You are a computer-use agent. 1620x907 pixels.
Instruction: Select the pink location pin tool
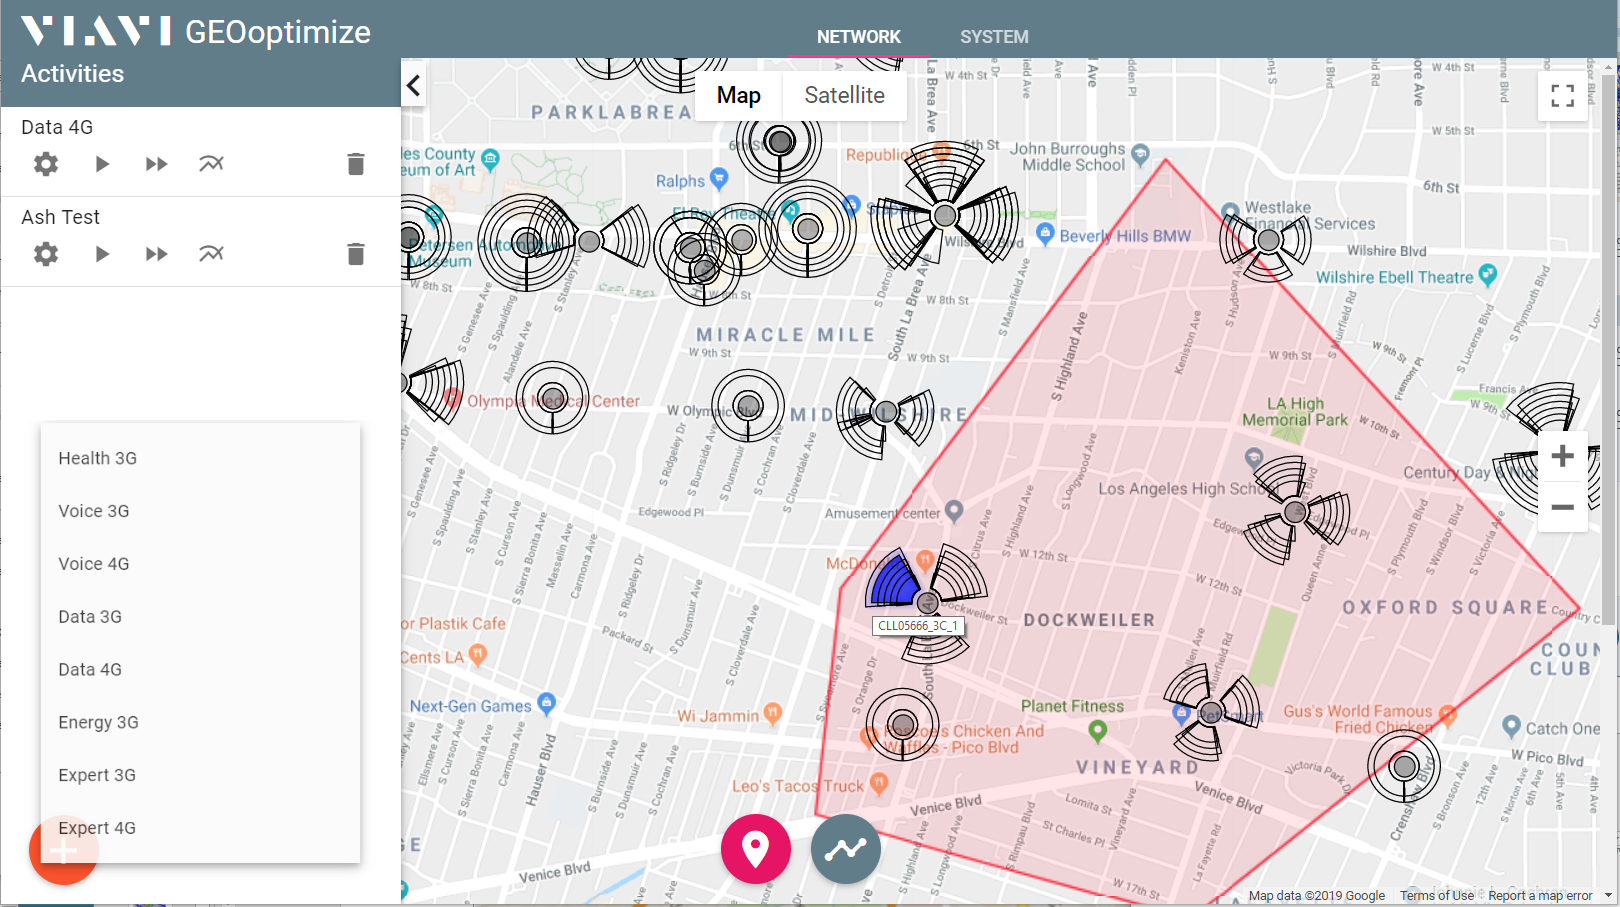[x=756, y=849]
